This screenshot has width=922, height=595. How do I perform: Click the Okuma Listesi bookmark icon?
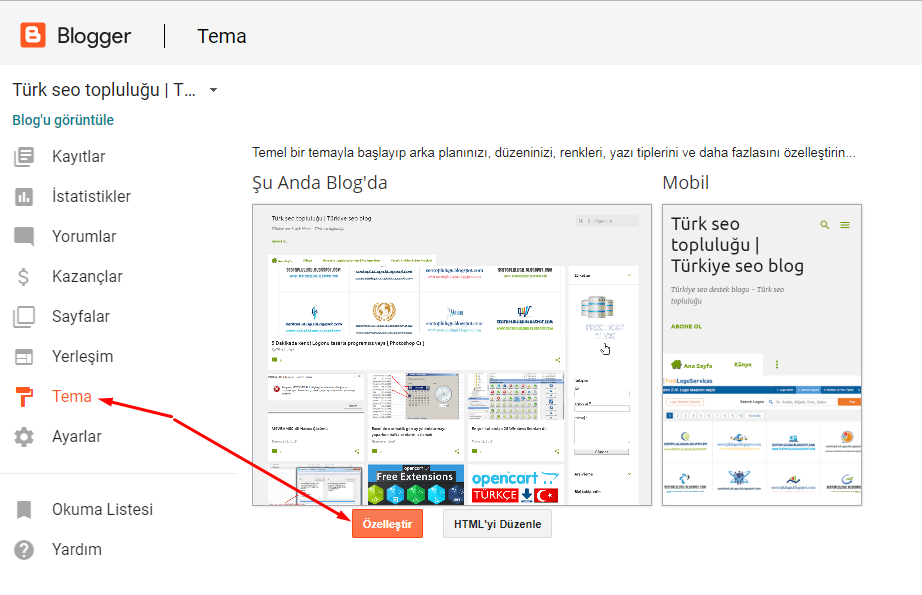pyautogui.click(x=24, y=509)
